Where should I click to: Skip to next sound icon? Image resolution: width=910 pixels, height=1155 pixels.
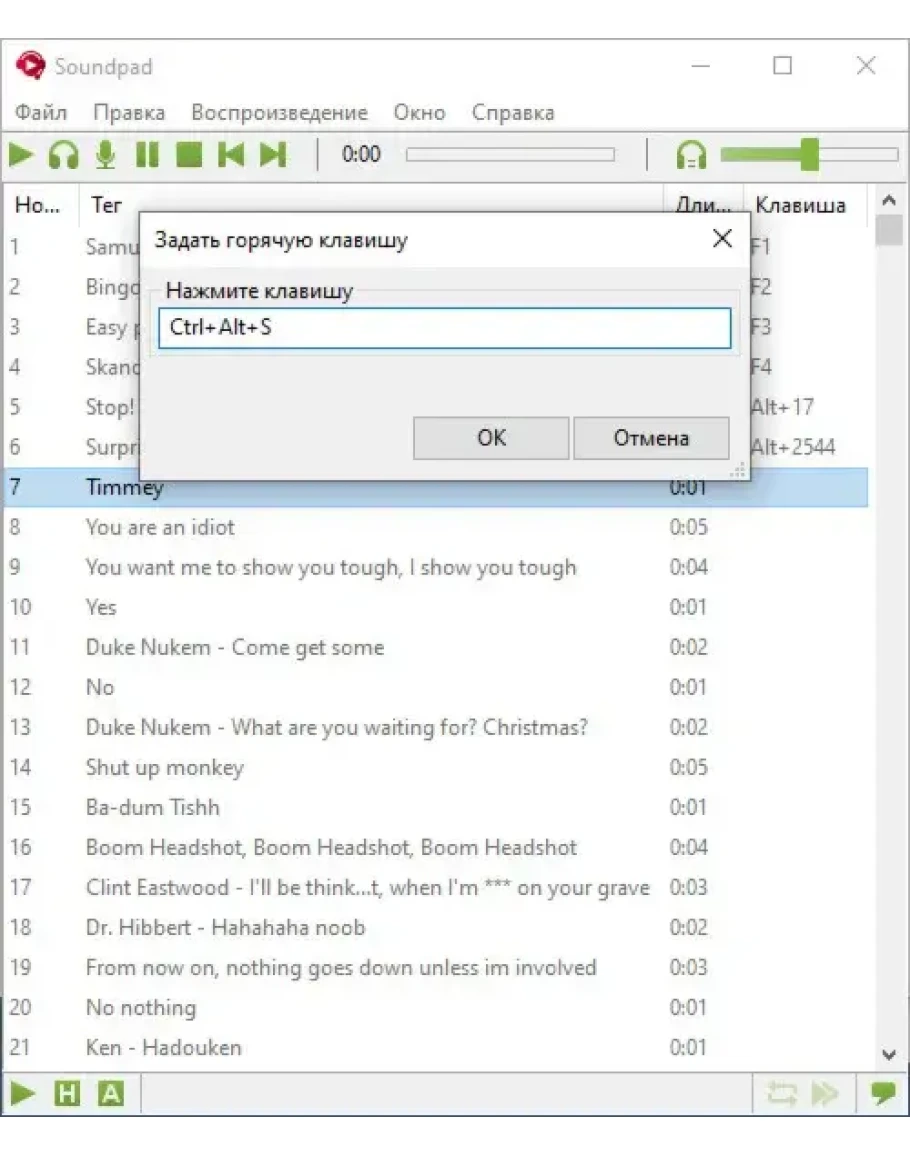click(x=273, y=155)
